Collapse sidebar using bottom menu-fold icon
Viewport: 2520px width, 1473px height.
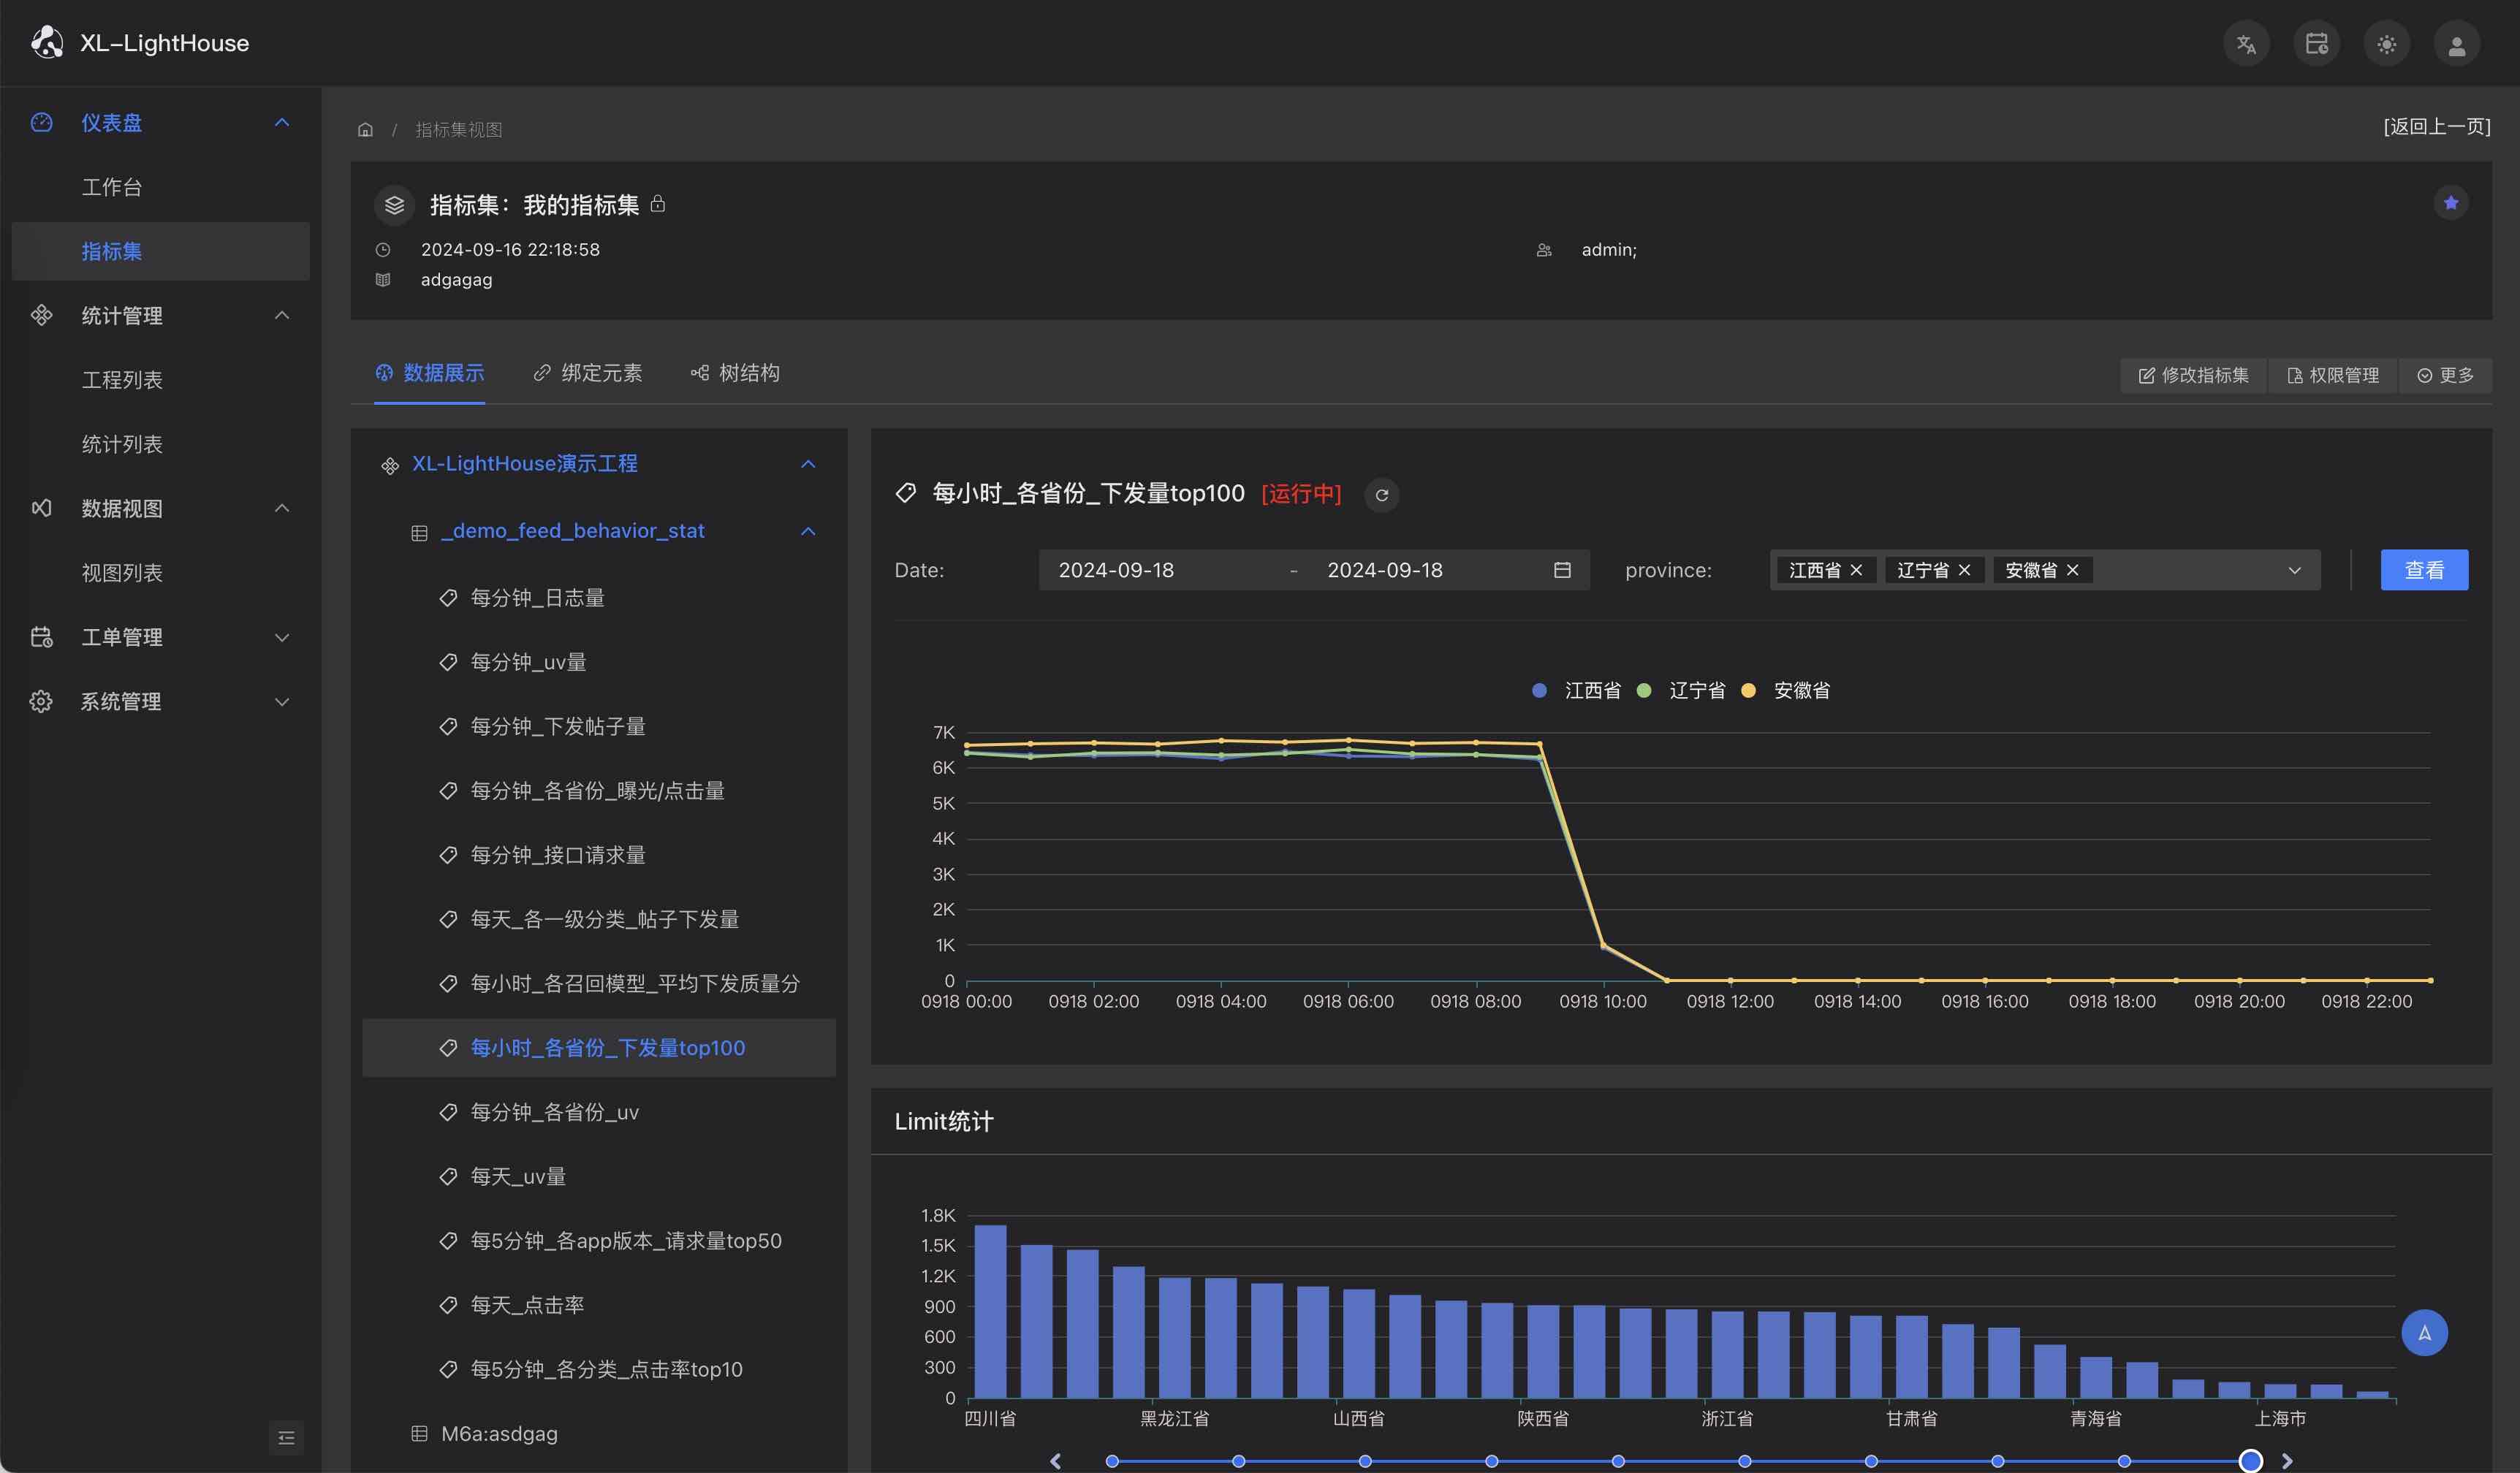tap(286, 1437)
